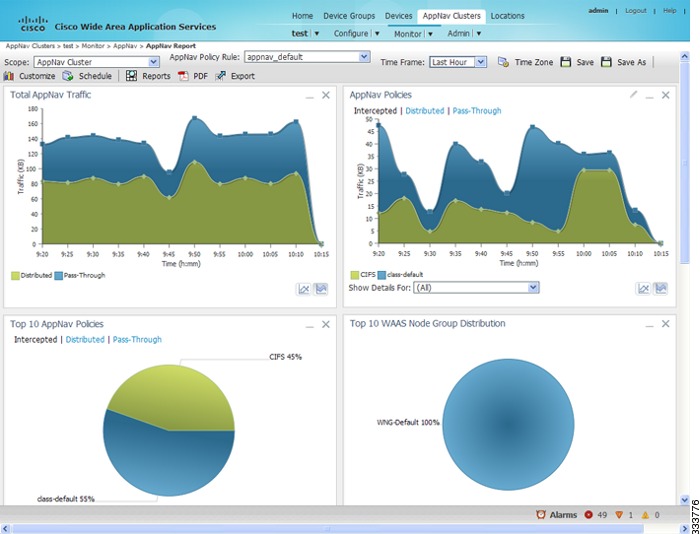This screenshot has height=534, width=700.
Task: Click the Cisco logo
Action: point(33,24)
